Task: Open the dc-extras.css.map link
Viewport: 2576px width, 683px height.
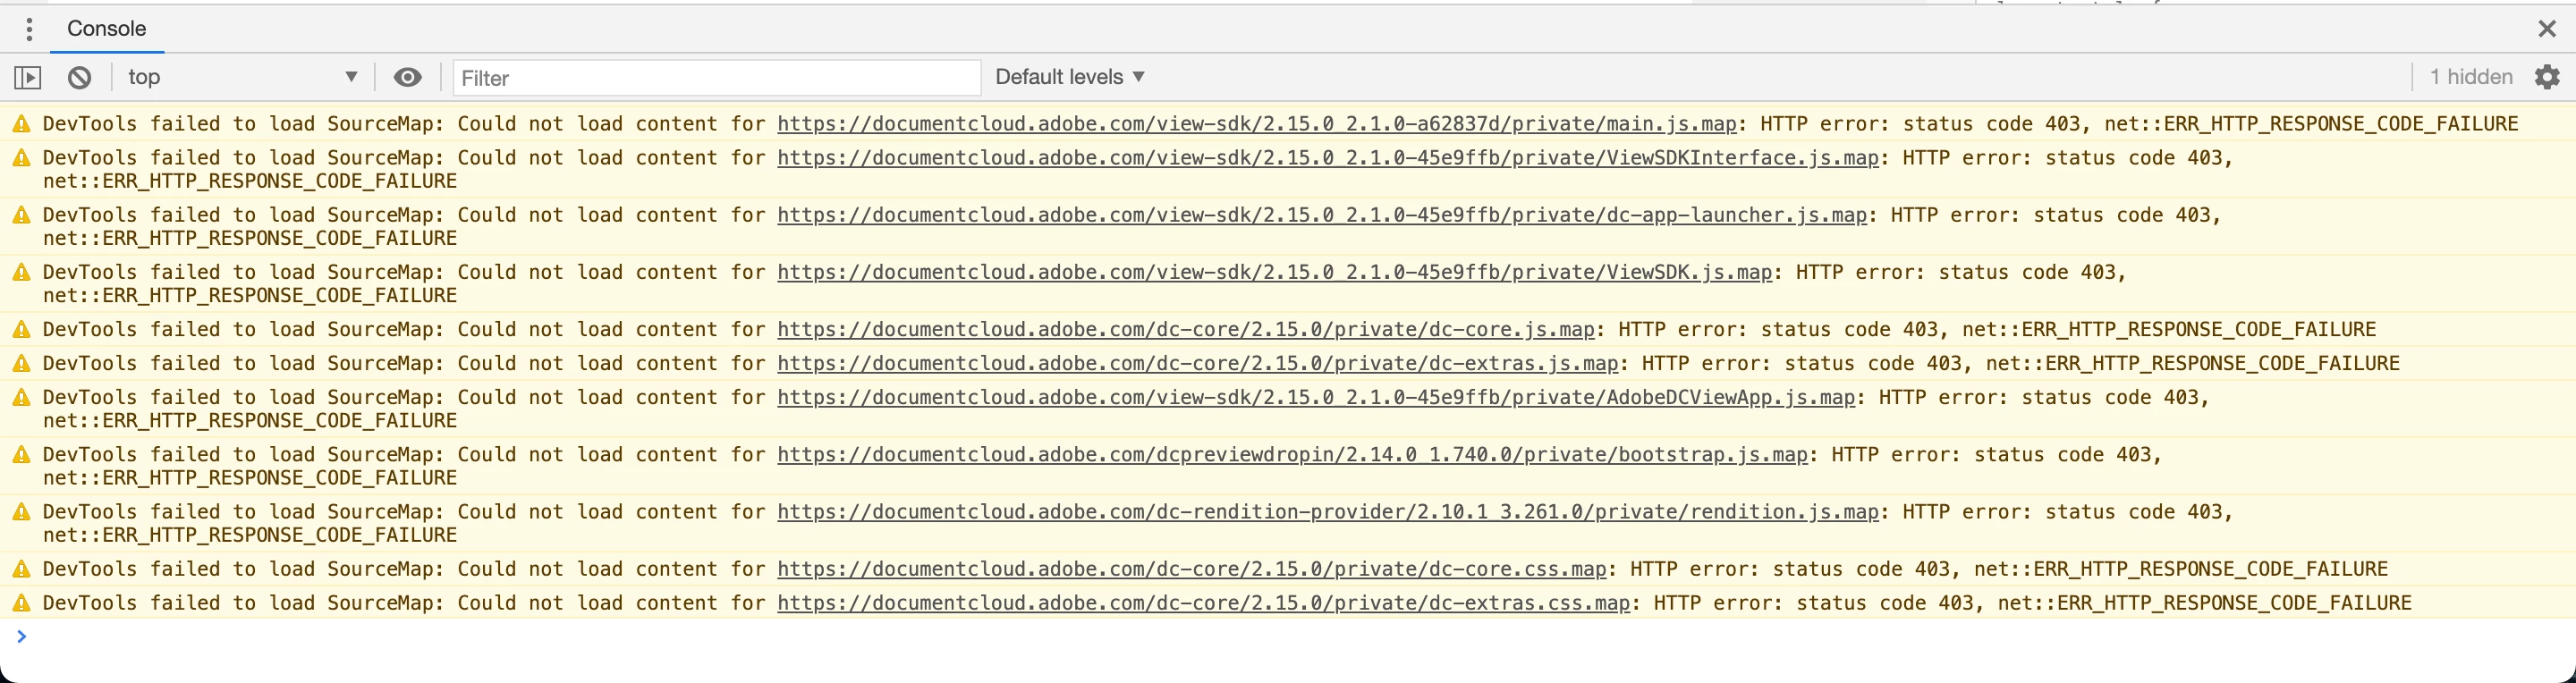Action: tap(1203, 603)
